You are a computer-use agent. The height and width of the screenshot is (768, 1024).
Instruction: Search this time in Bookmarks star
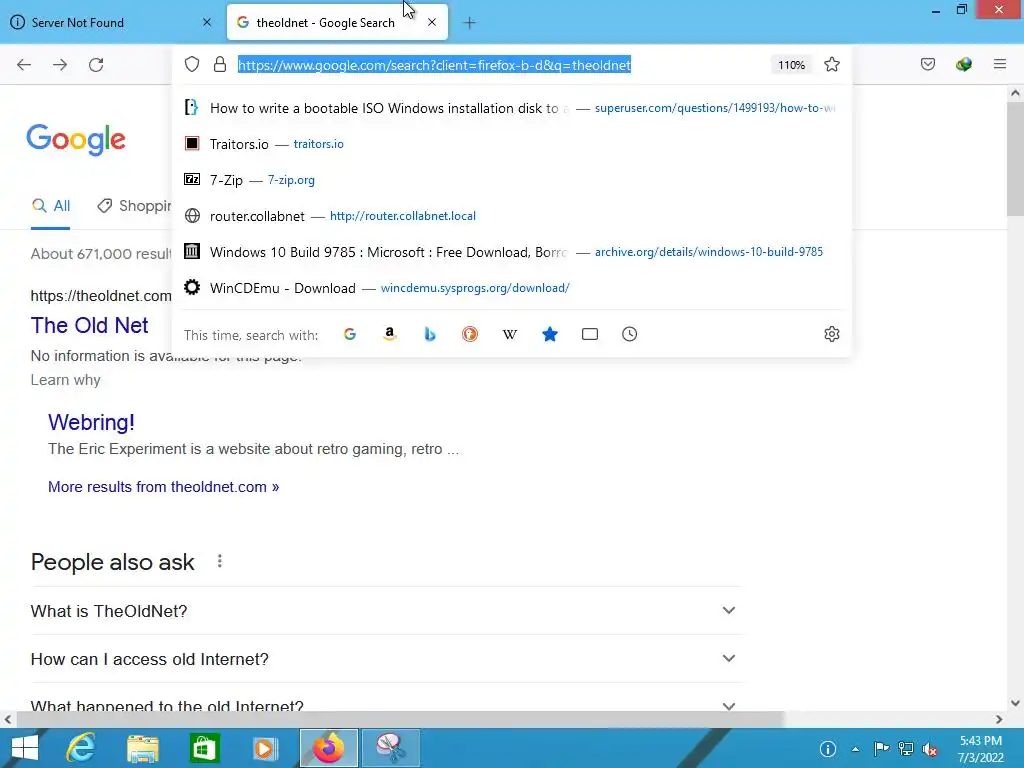tap(550, 334)
